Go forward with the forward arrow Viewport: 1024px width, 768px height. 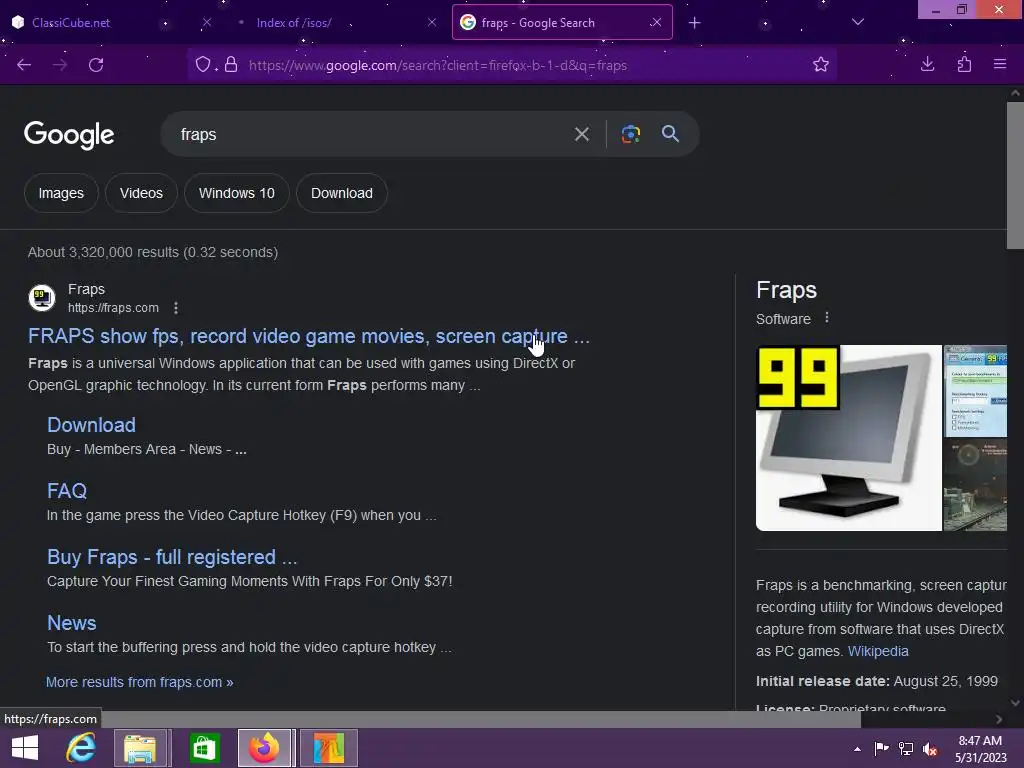pyautogui.click(x=60, y=65)
